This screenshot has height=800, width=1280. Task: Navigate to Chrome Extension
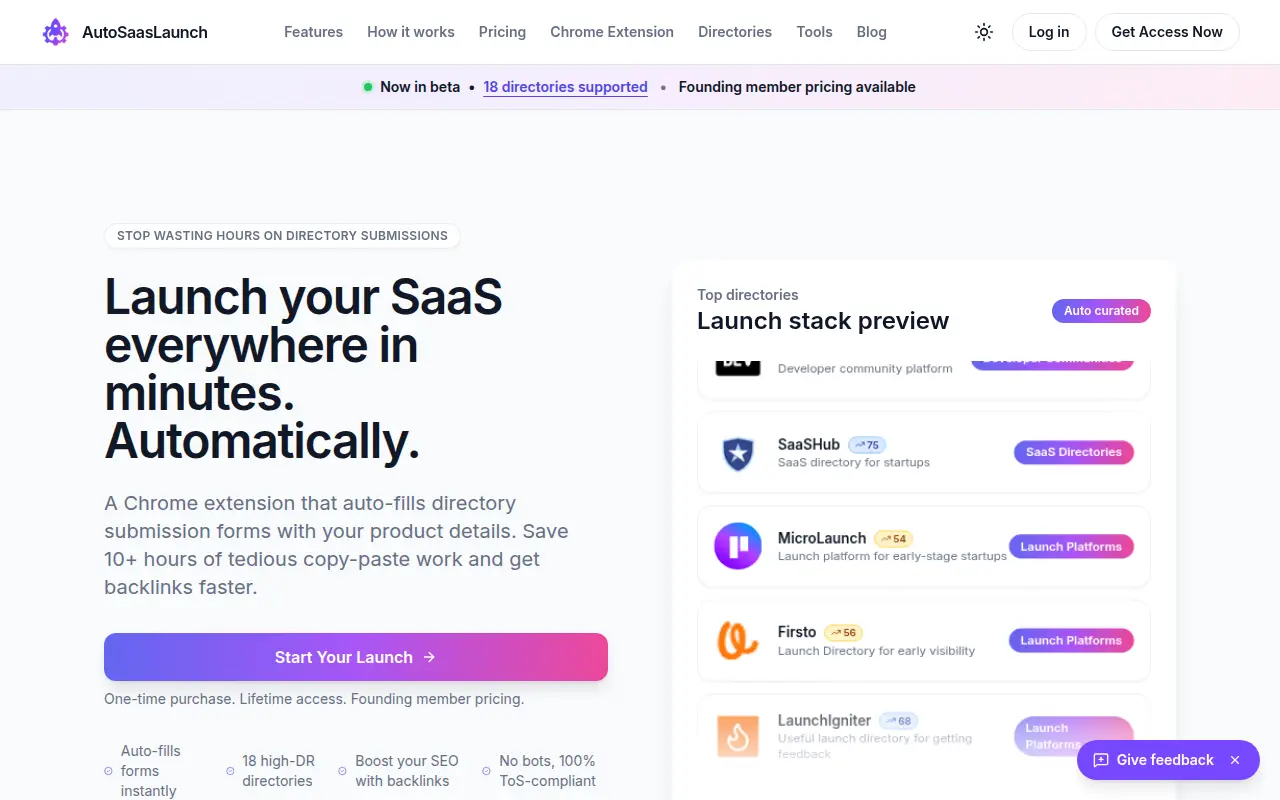click(612, 32)
